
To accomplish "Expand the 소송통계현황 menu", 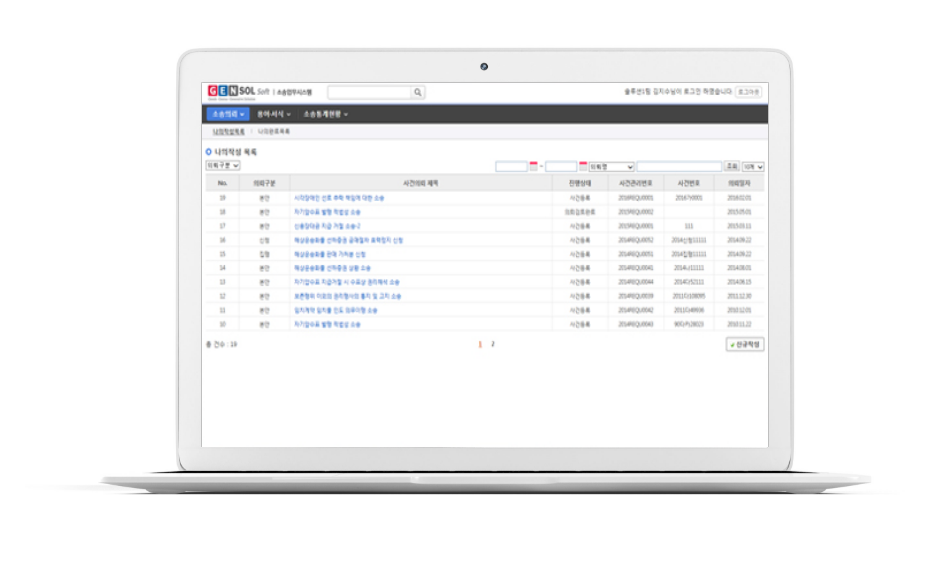I will 325,114.
